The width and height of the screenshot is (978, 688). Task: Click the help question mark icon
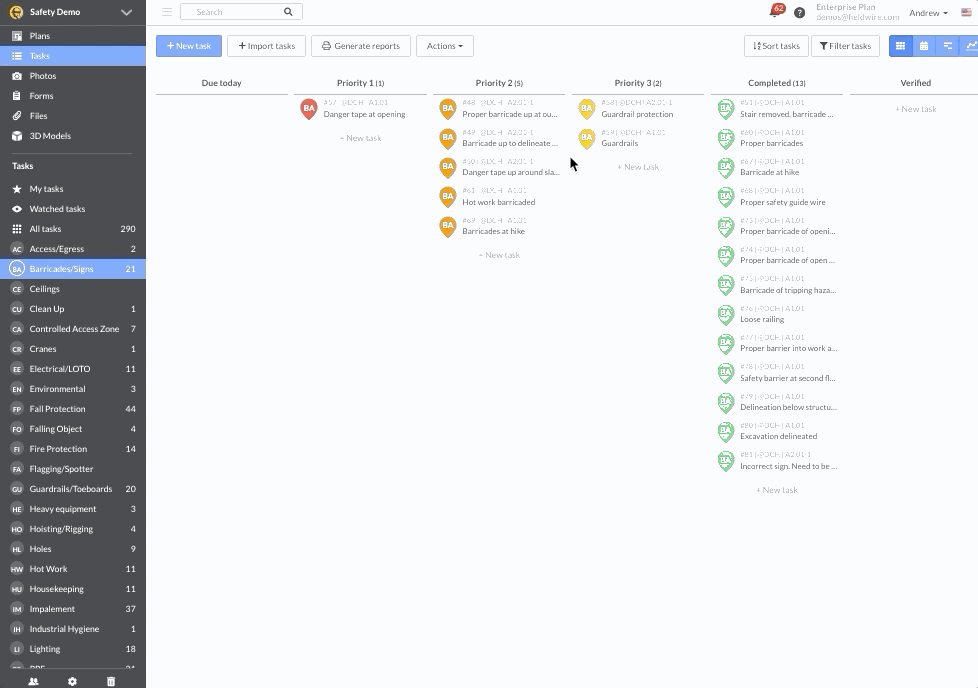(x=799, y=13)
